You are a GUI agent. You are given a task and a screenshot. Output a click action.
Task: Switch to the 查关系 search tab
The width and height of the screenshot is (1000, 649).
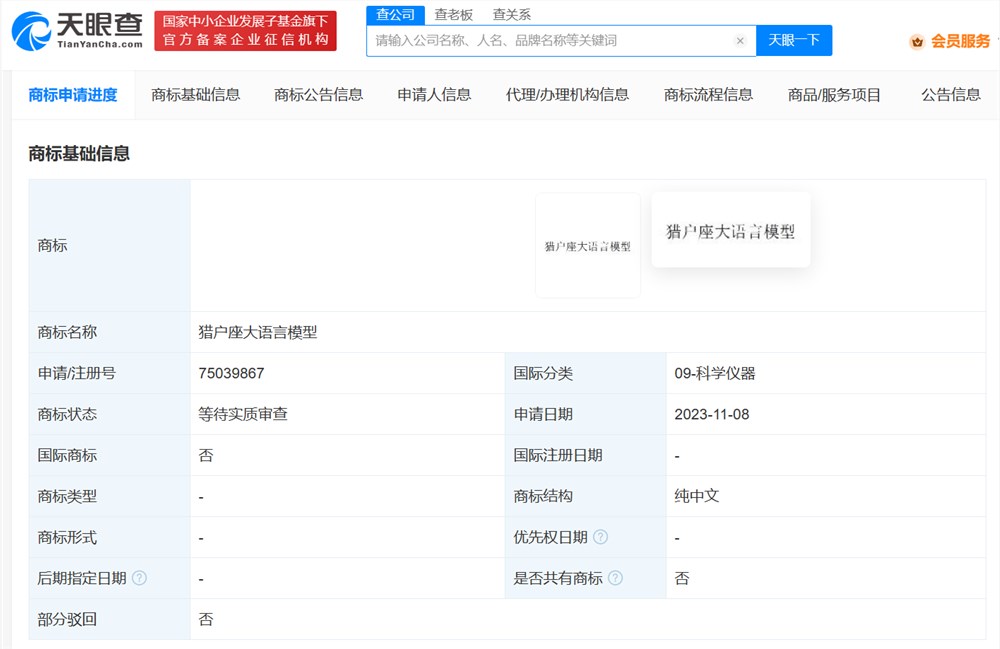(x=512, y=14)
